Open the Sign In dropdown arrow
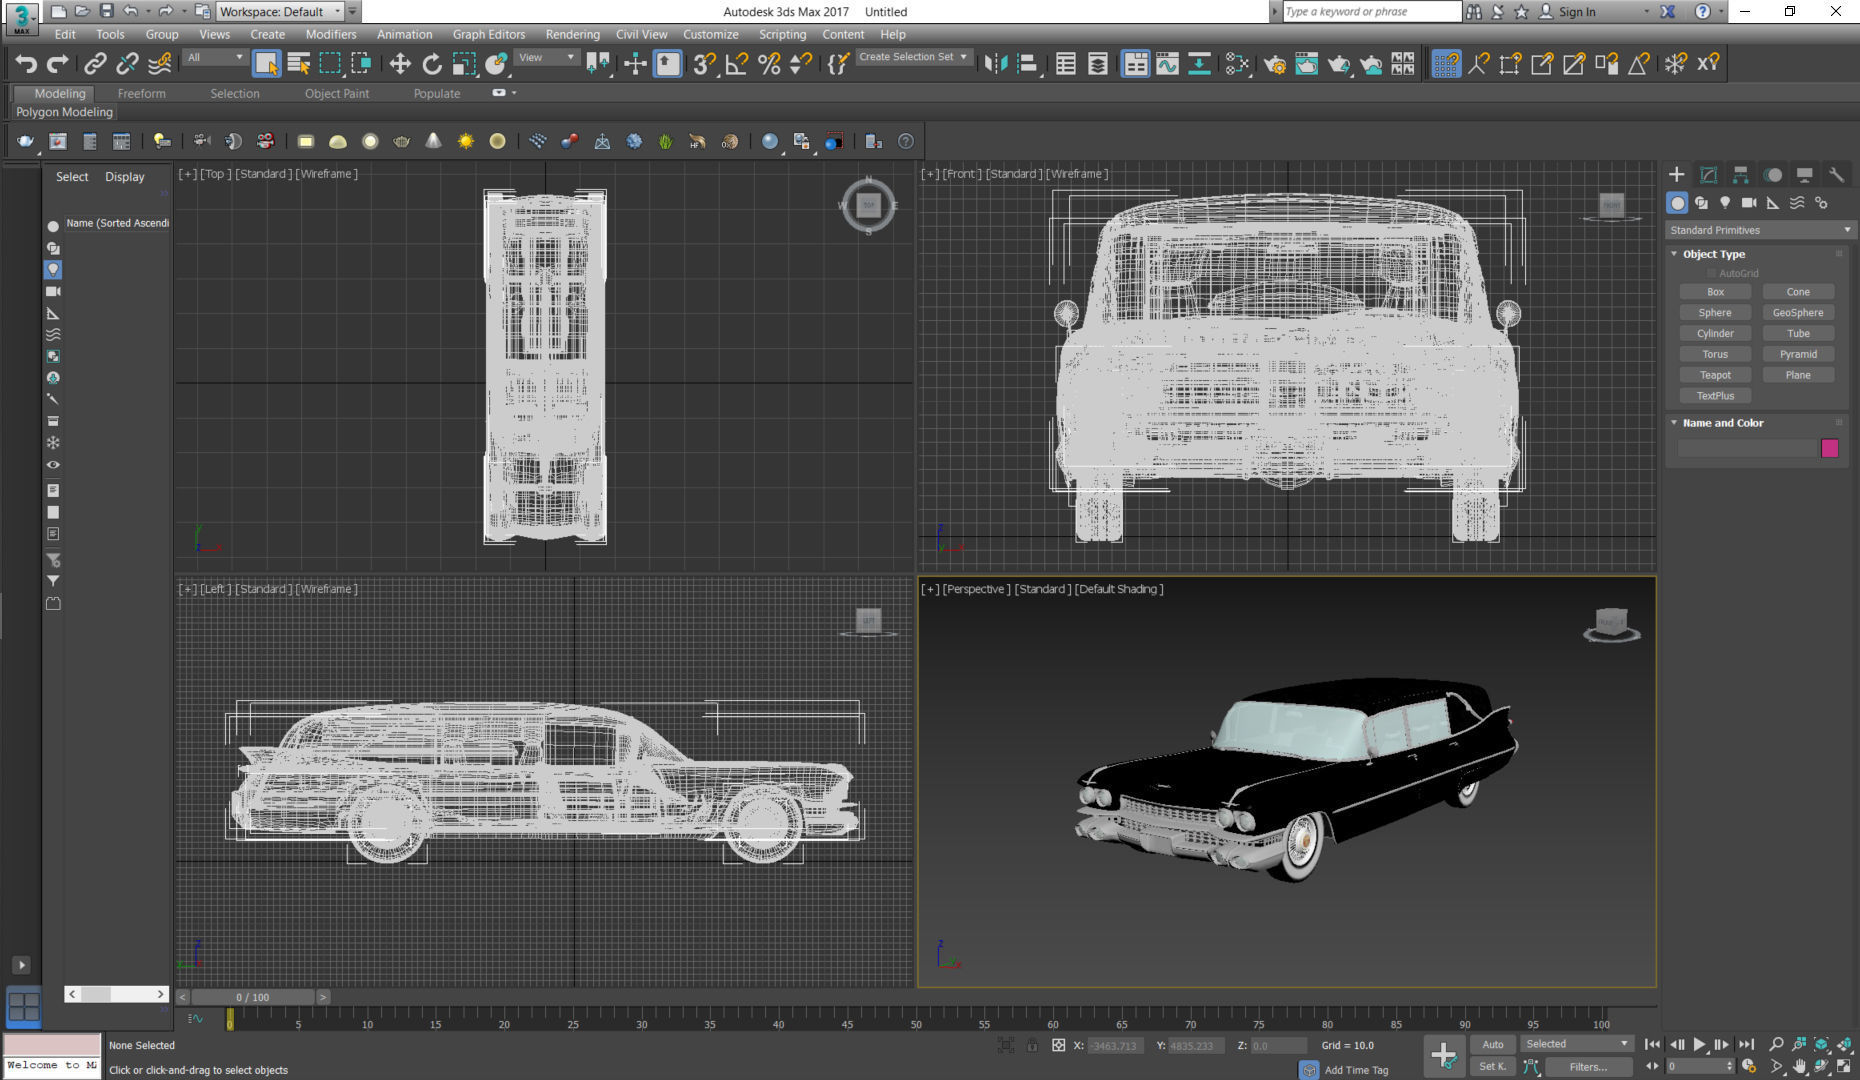The image size is (1860, 1080). 1646,12
